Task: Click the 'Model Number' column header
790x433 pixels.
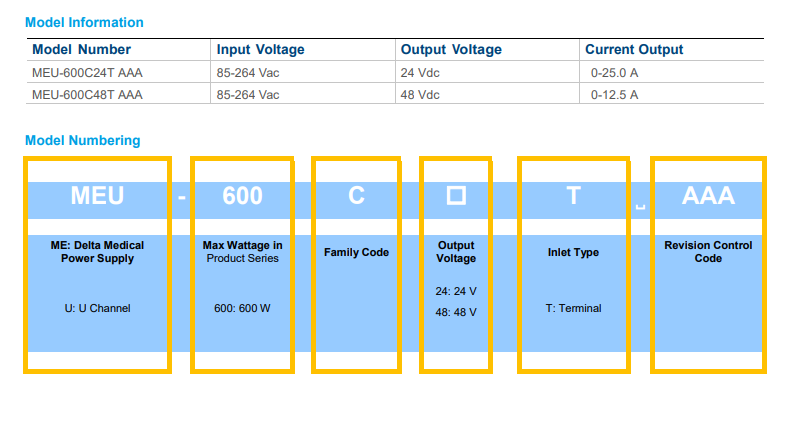Action: click(81, 49)
